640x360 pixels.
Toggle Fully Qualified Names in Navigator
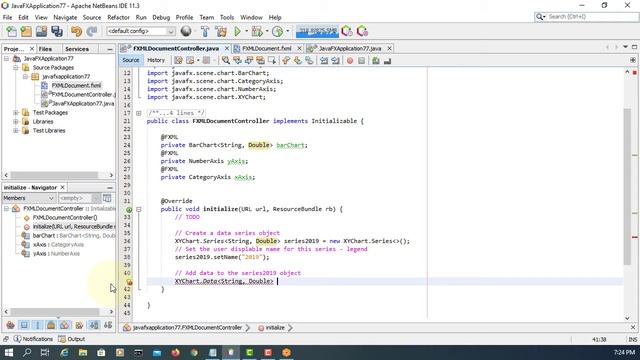point(79,325)
